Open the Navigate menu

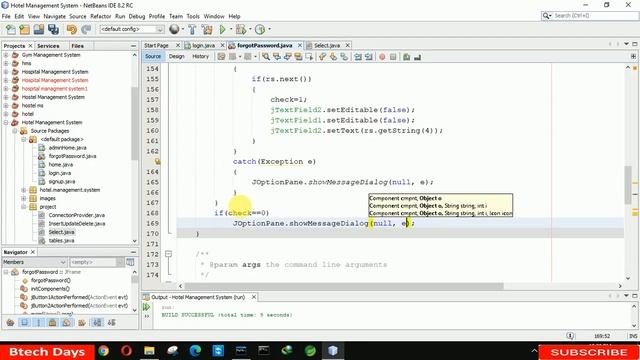tap(54, 16)
